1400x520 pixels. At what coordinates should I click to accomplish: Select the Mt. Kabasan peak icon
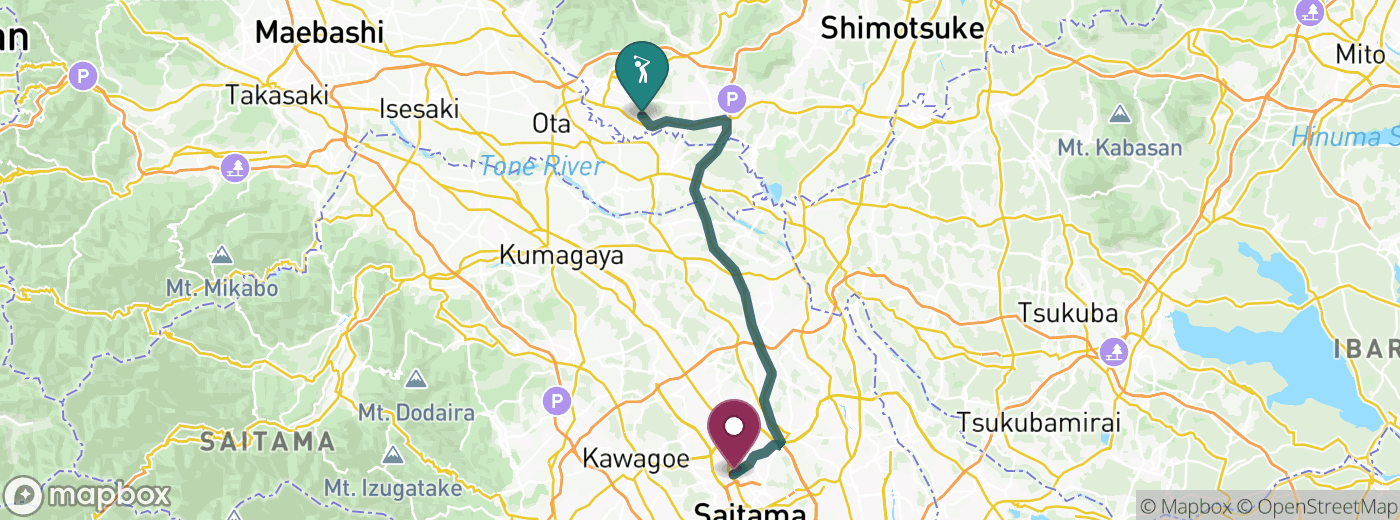1119,115
